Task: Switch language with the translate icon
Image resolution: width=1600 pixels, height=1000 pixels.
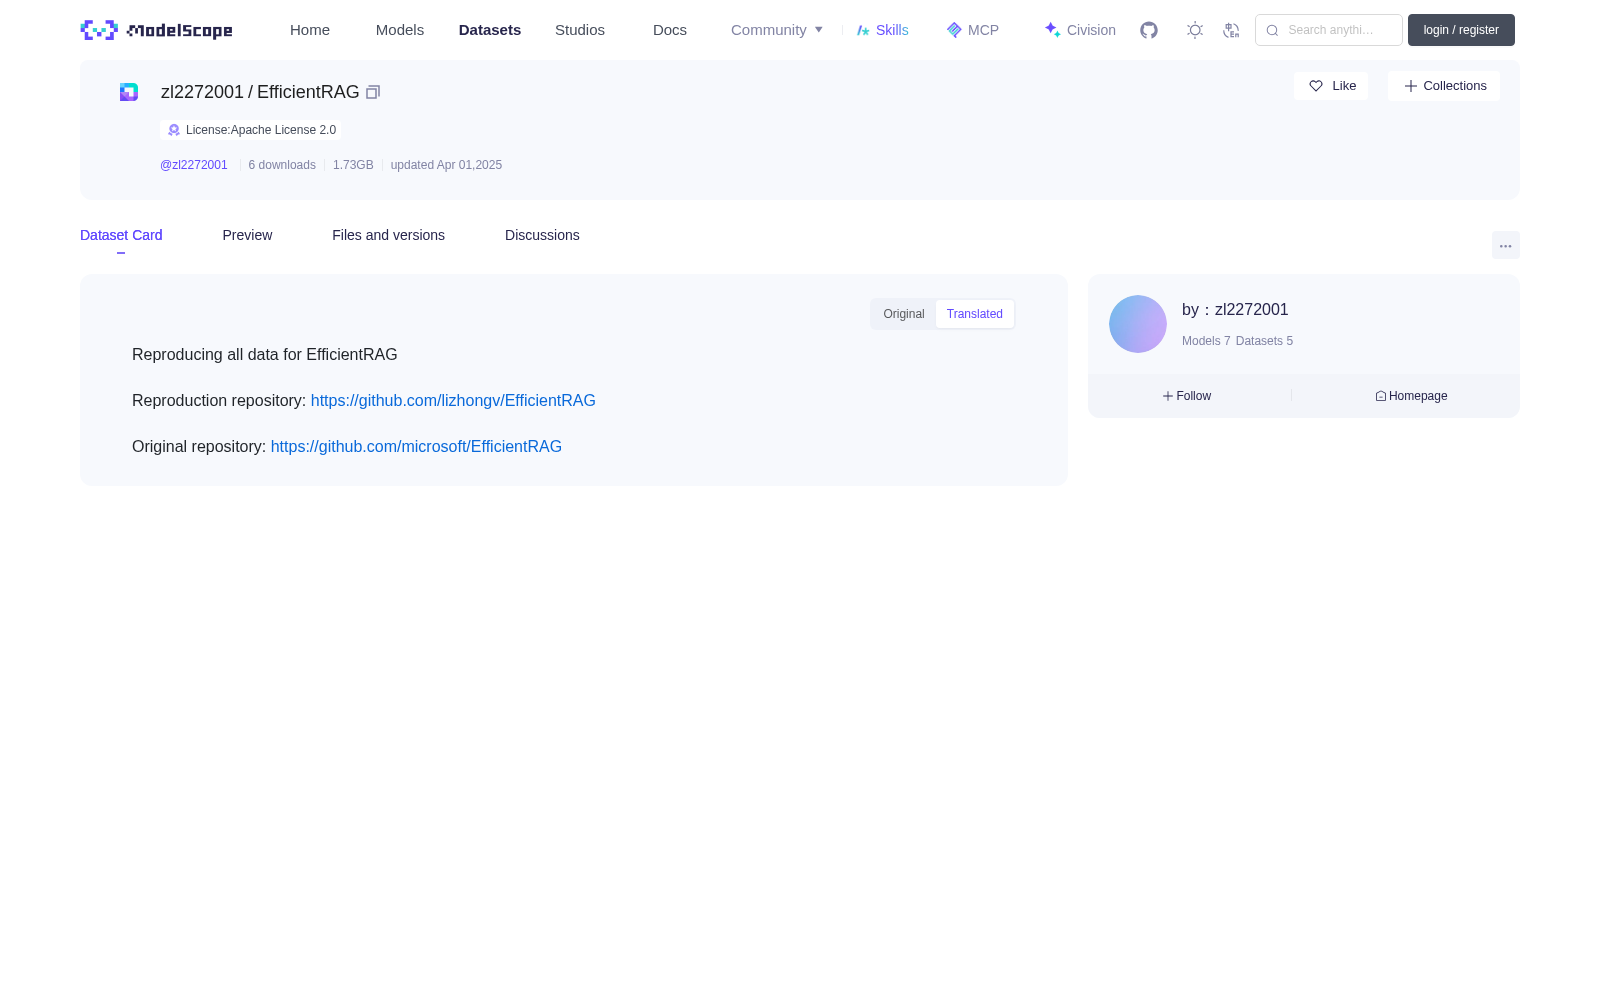Action: point(1231,30)
